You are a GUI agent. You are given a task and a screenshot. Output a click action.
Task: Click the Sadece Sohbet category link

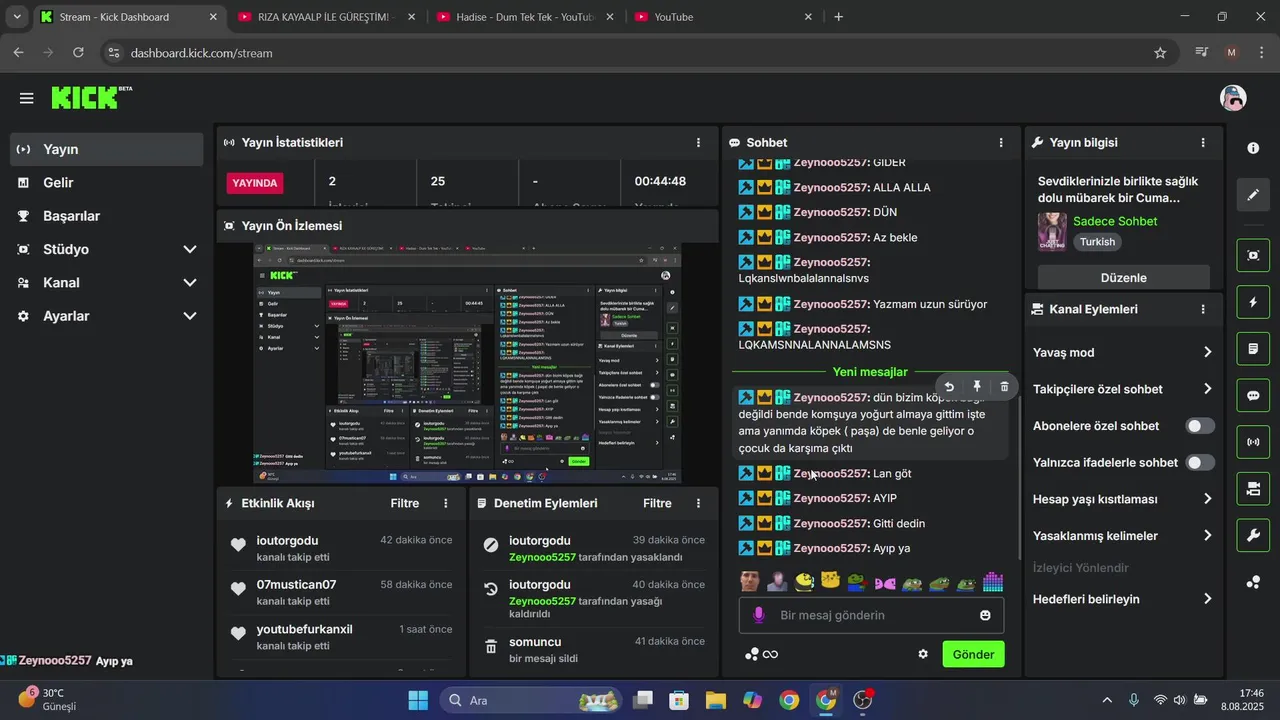pyautogui.click(x=1115, y=221)
